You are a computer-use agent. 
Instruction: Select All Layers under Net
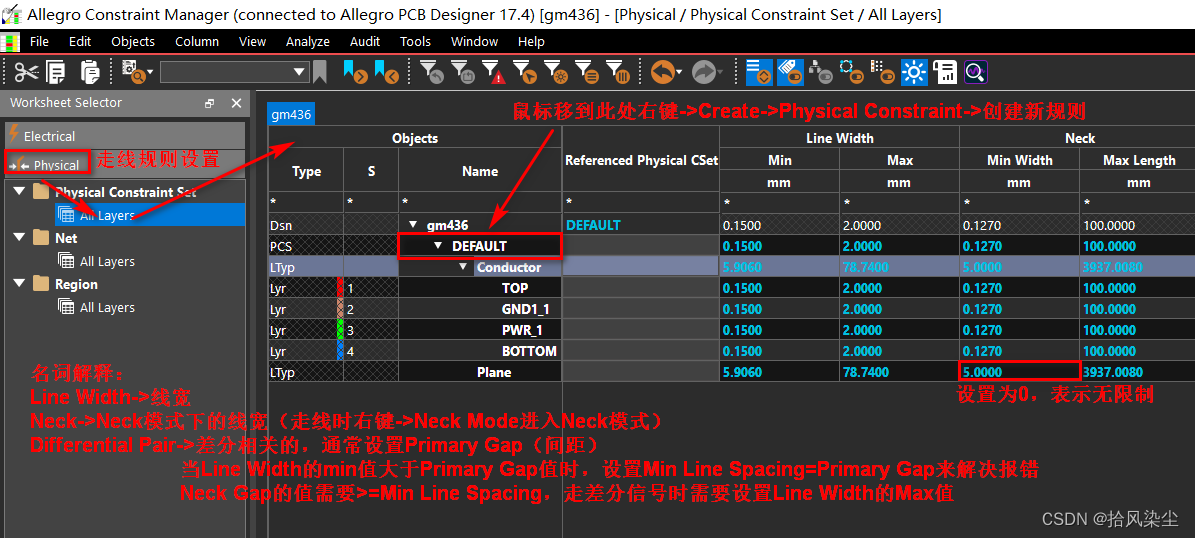[107, 261]
